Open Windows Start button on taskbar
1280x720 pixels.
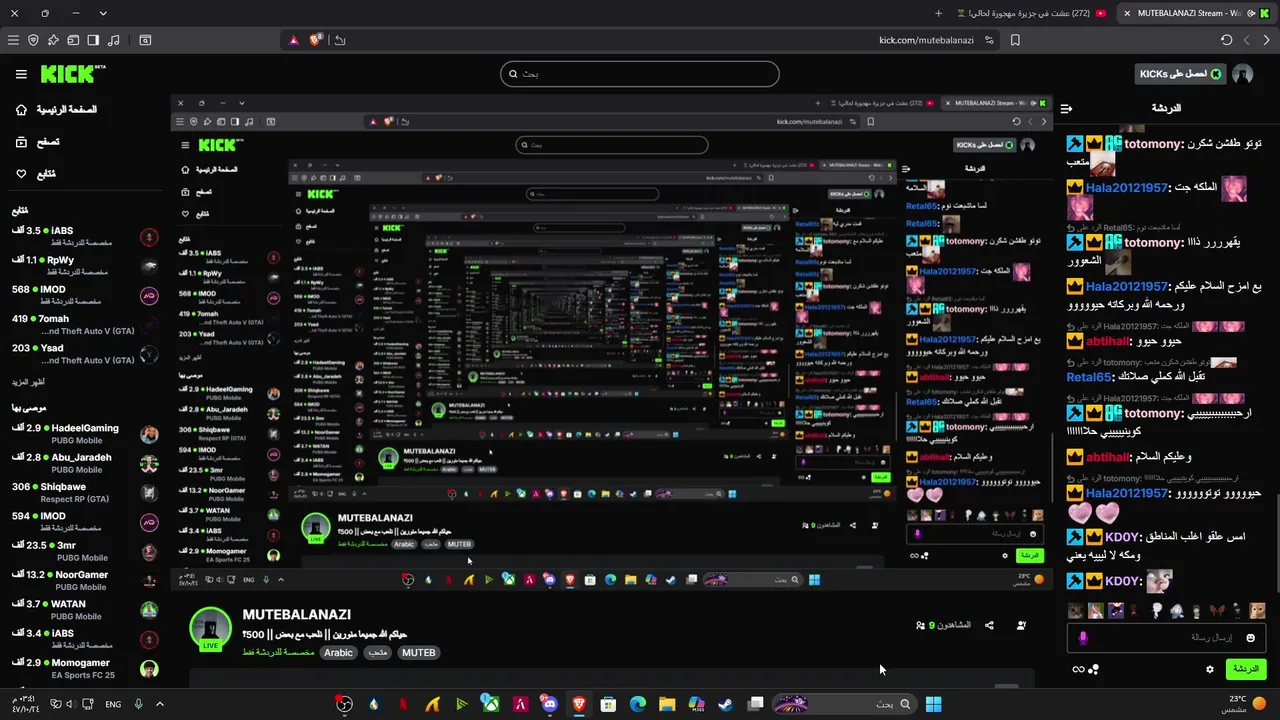point(933,704)
